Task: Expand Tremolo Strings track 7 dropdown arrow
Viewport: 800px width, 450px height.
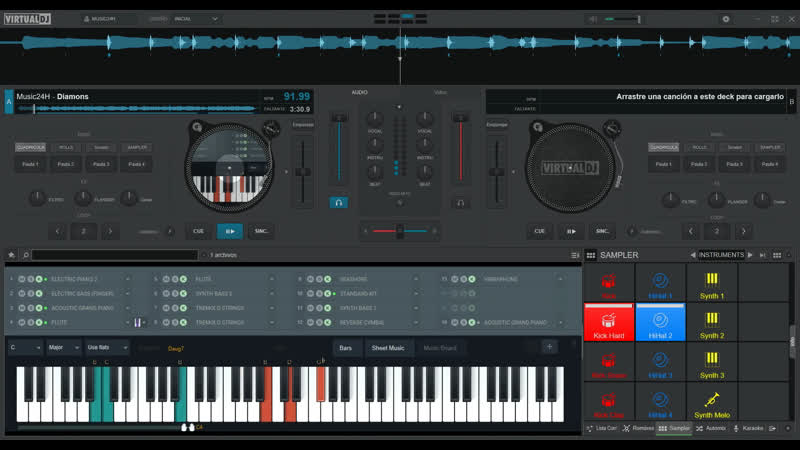Action: click(x=272, y=308)
